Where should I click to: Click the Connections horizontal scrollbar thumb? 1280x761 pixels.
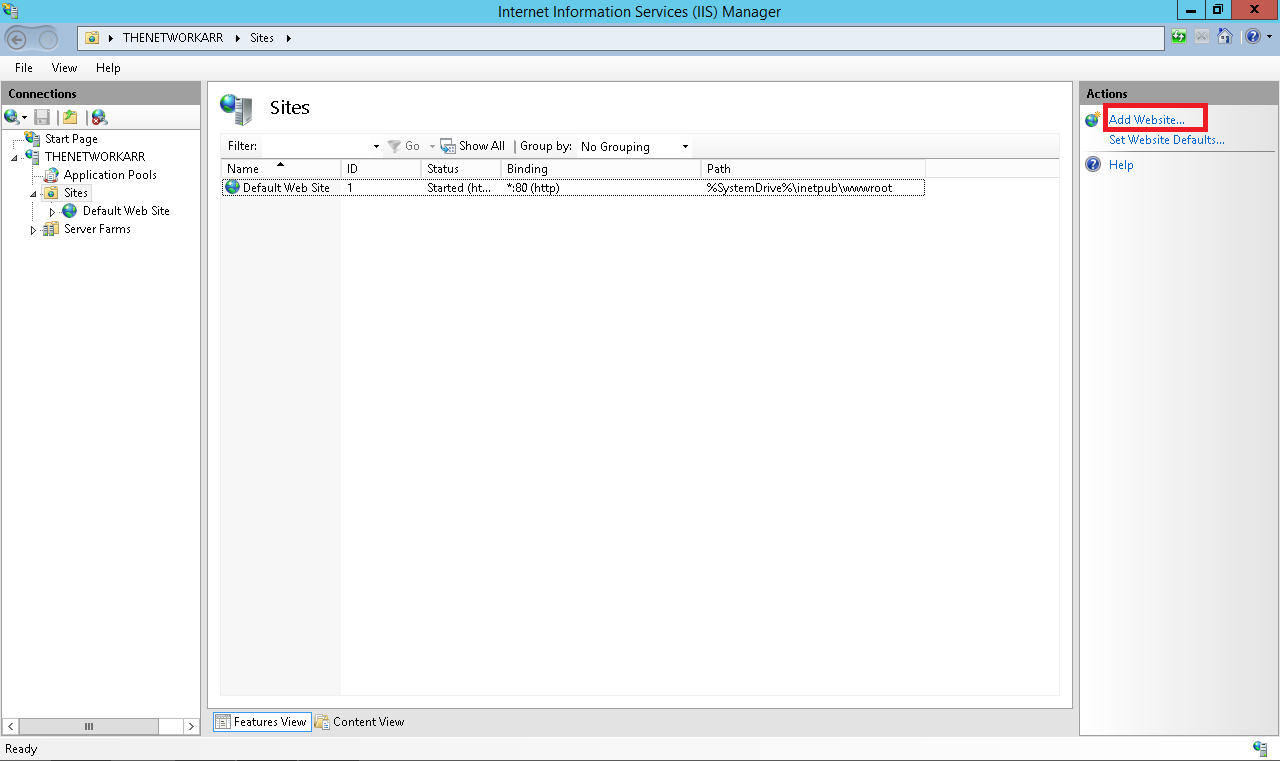[89, 727]
